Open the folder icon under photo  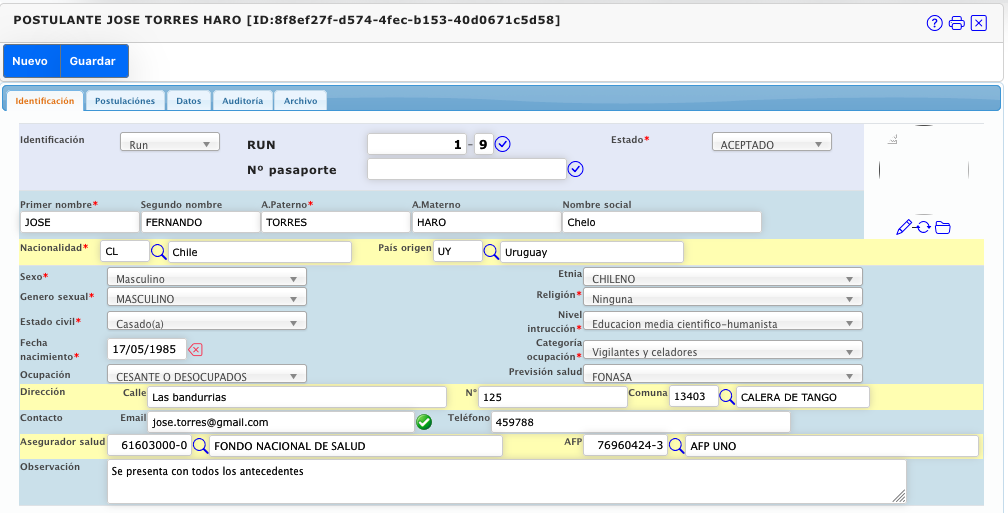coord(942,227)
